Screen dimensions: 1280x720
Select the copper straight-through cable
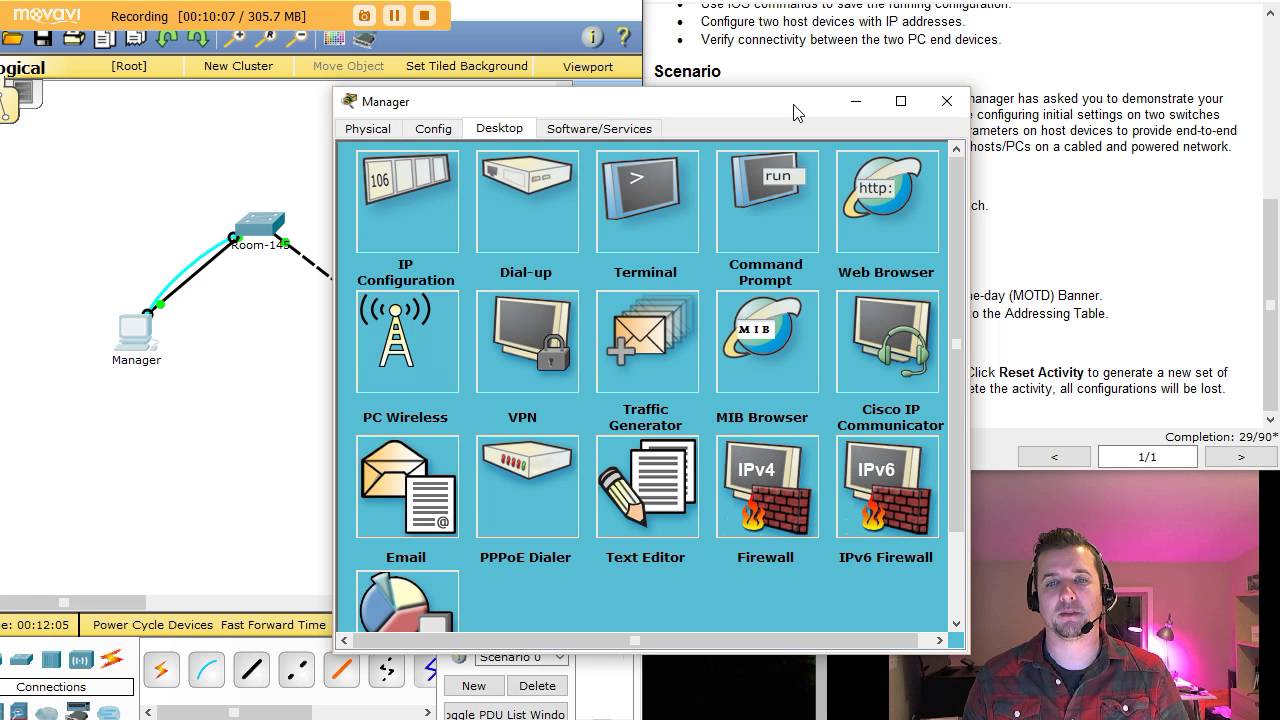252,670
